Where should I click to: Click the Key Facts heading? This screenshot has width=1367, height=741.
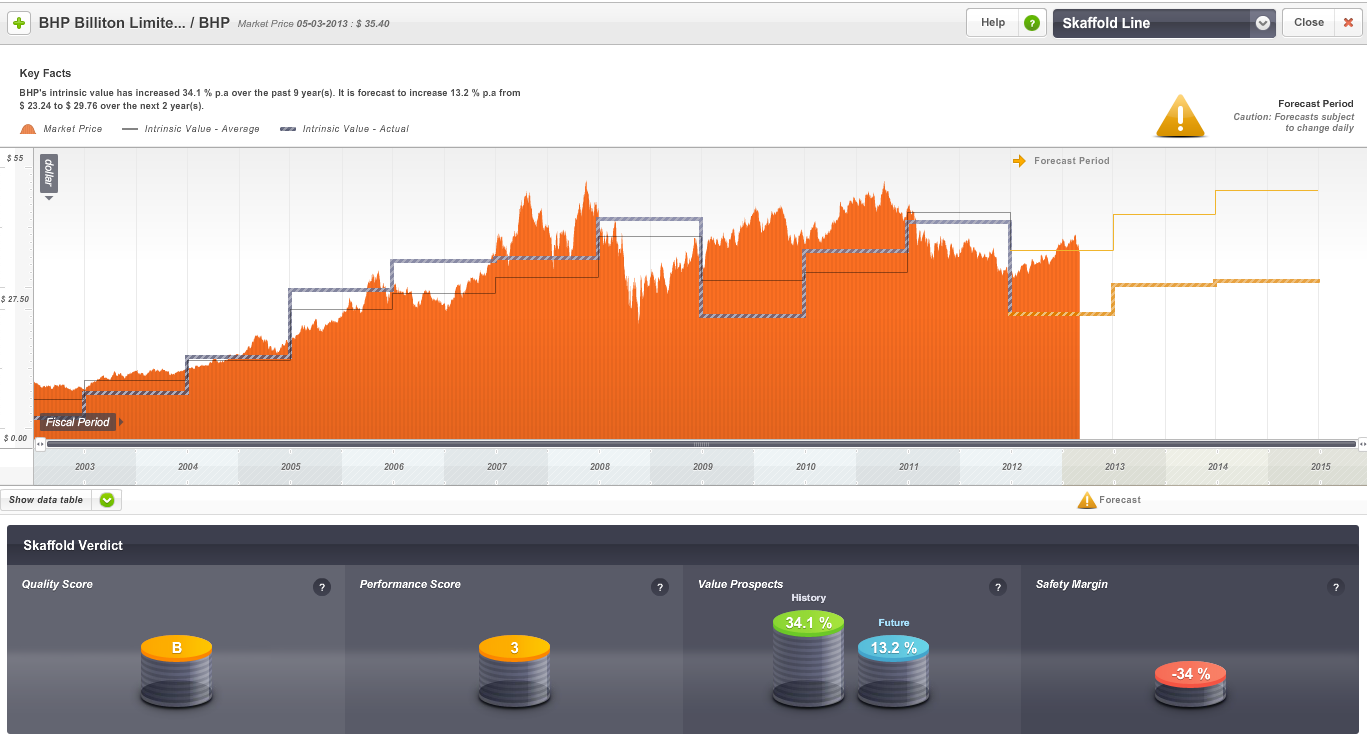(45, 73)
